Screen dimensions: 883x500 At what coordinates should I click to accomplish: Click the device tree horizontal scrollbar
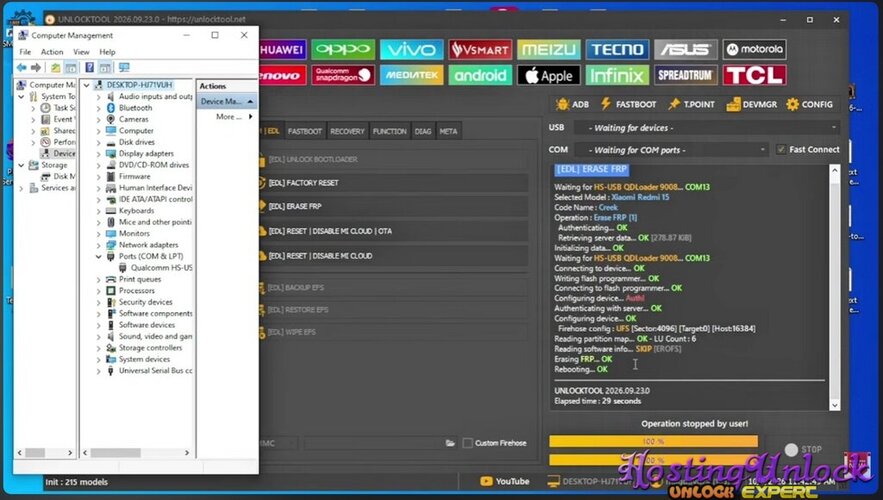point(137,453)
